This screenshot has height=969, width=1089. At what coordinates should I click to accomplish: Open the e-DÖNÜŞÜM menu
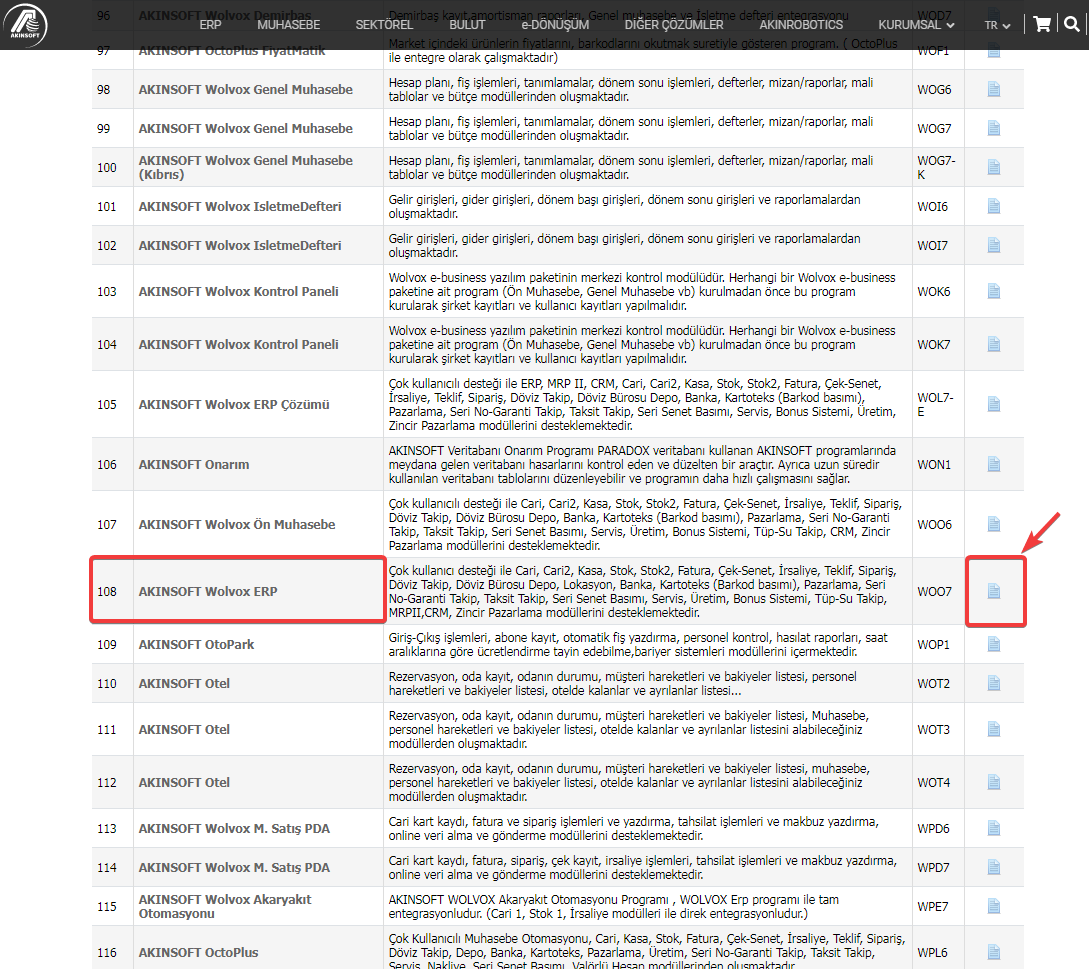(555, 25)
